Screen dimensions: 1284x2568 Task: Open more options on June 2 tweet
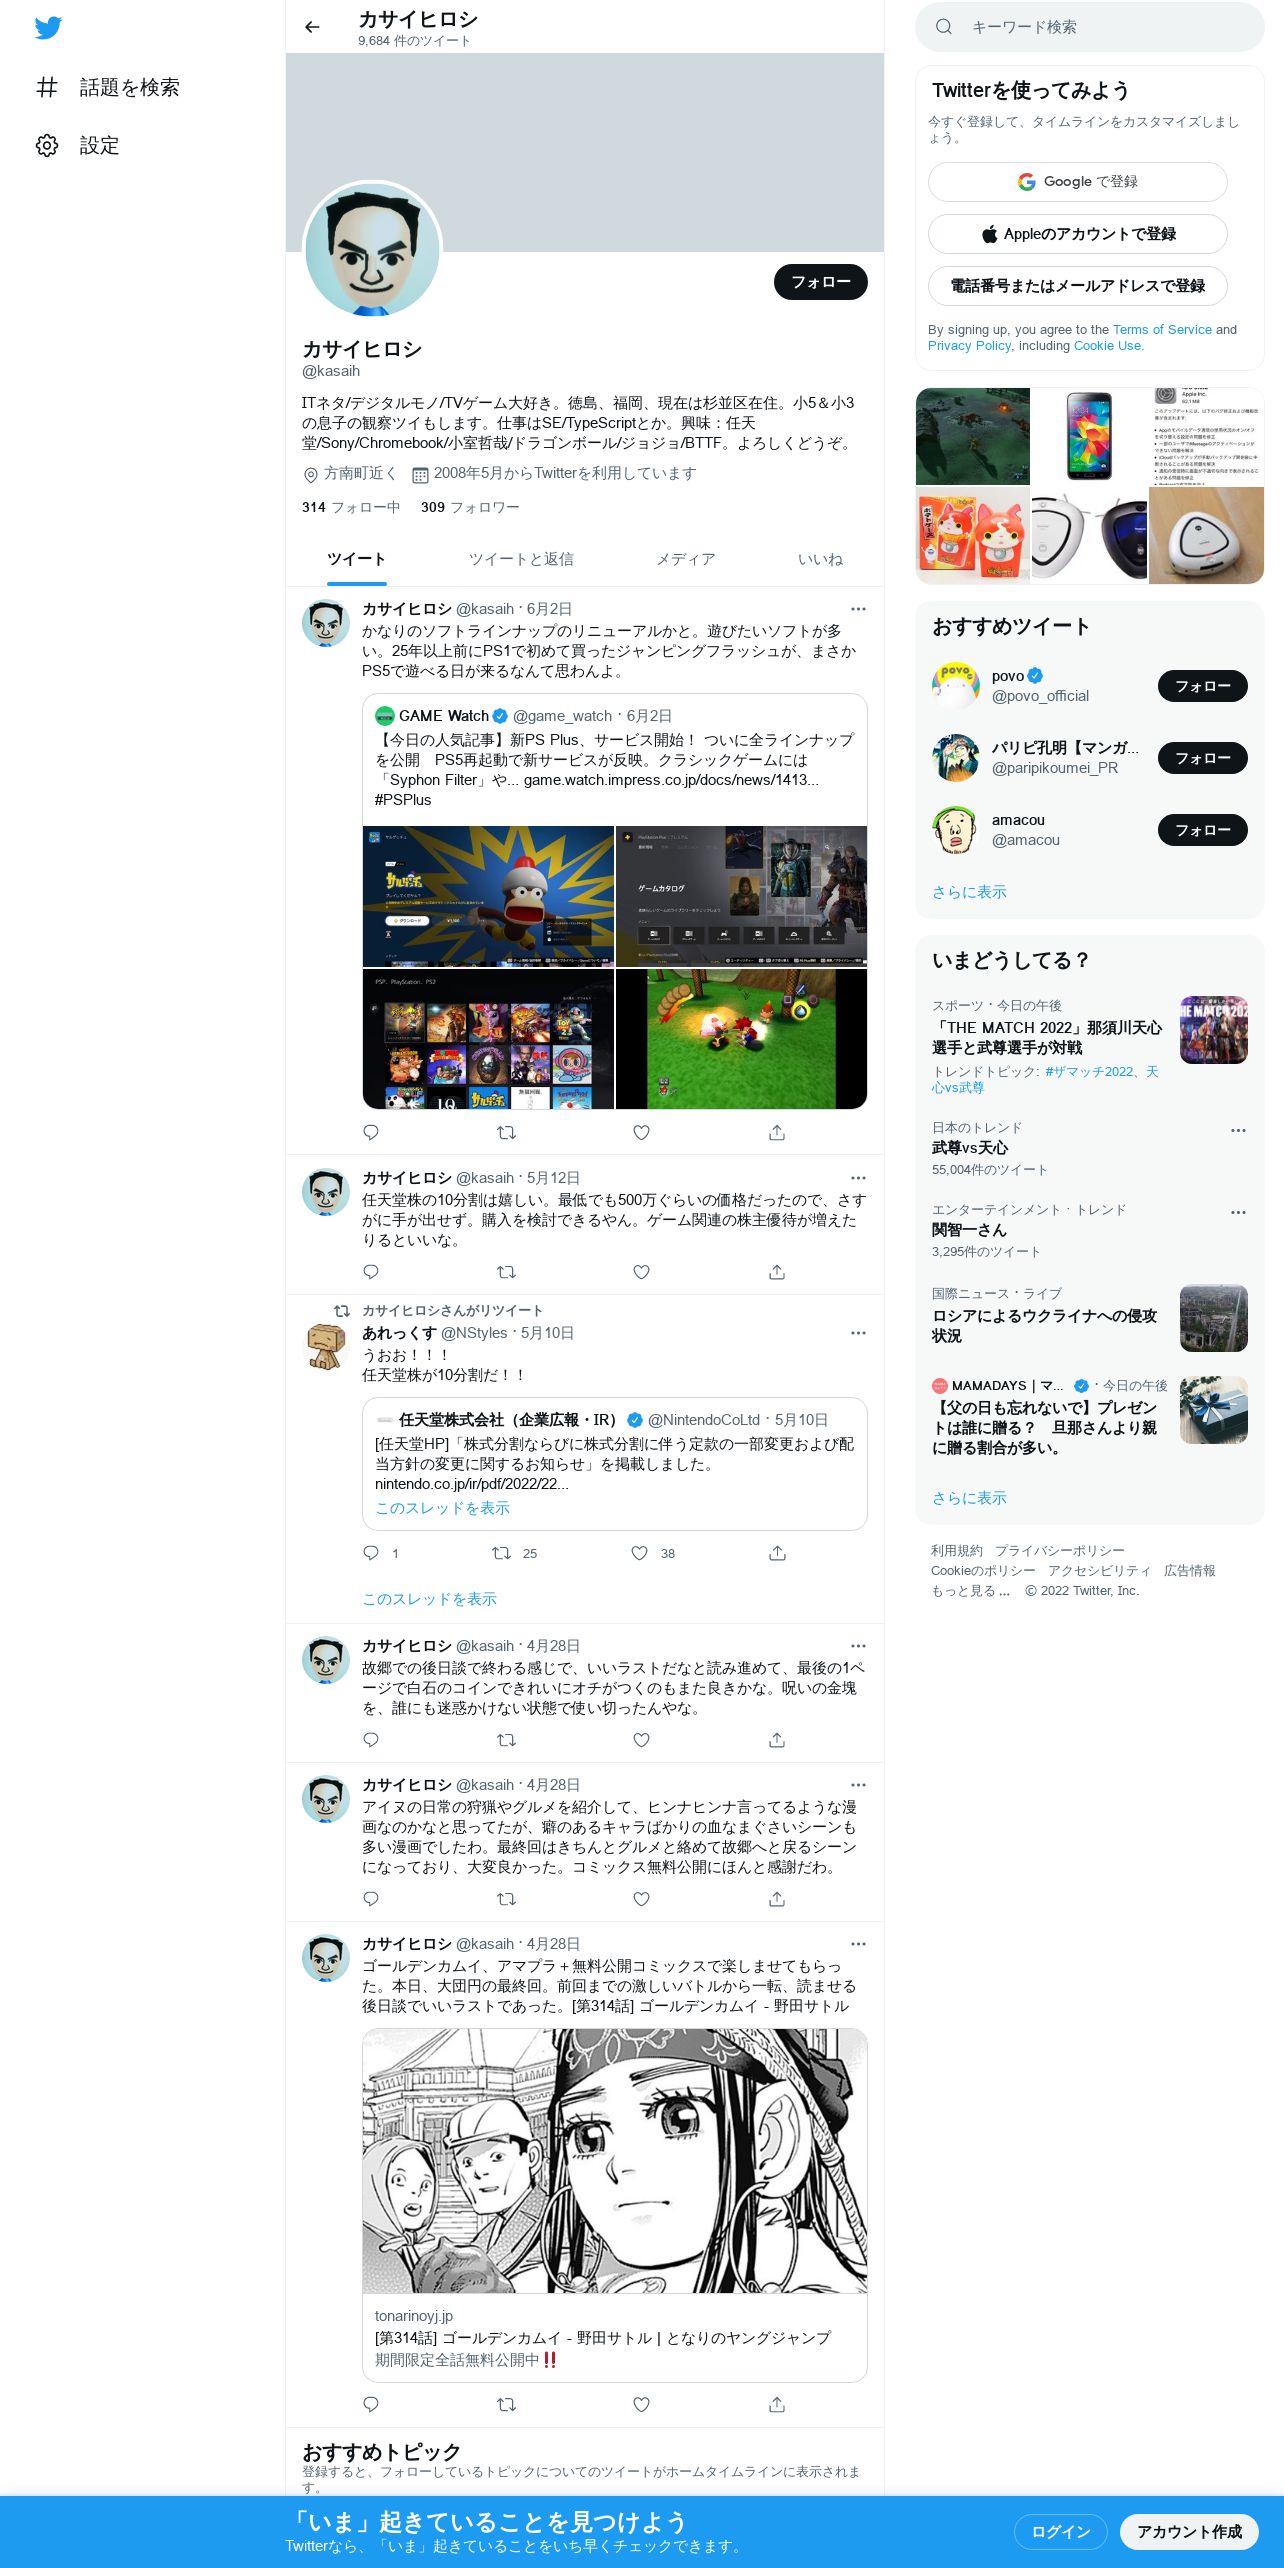(x=858, y=609)
